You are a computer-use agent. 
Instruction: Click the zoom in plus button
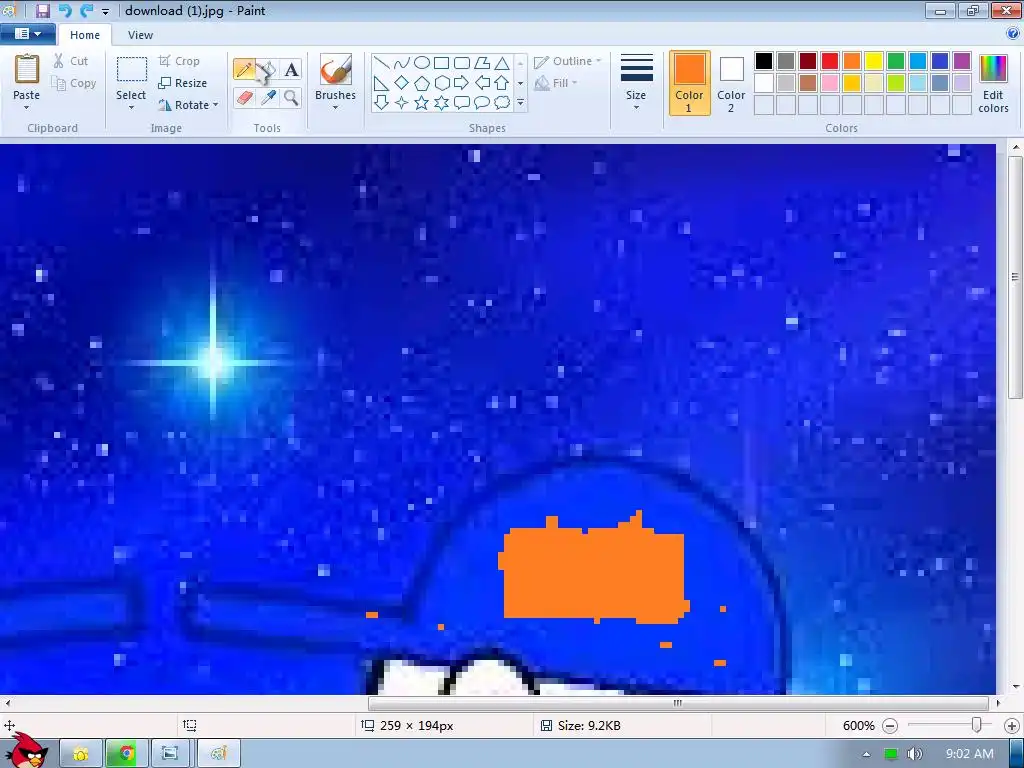coord(1012,726)
